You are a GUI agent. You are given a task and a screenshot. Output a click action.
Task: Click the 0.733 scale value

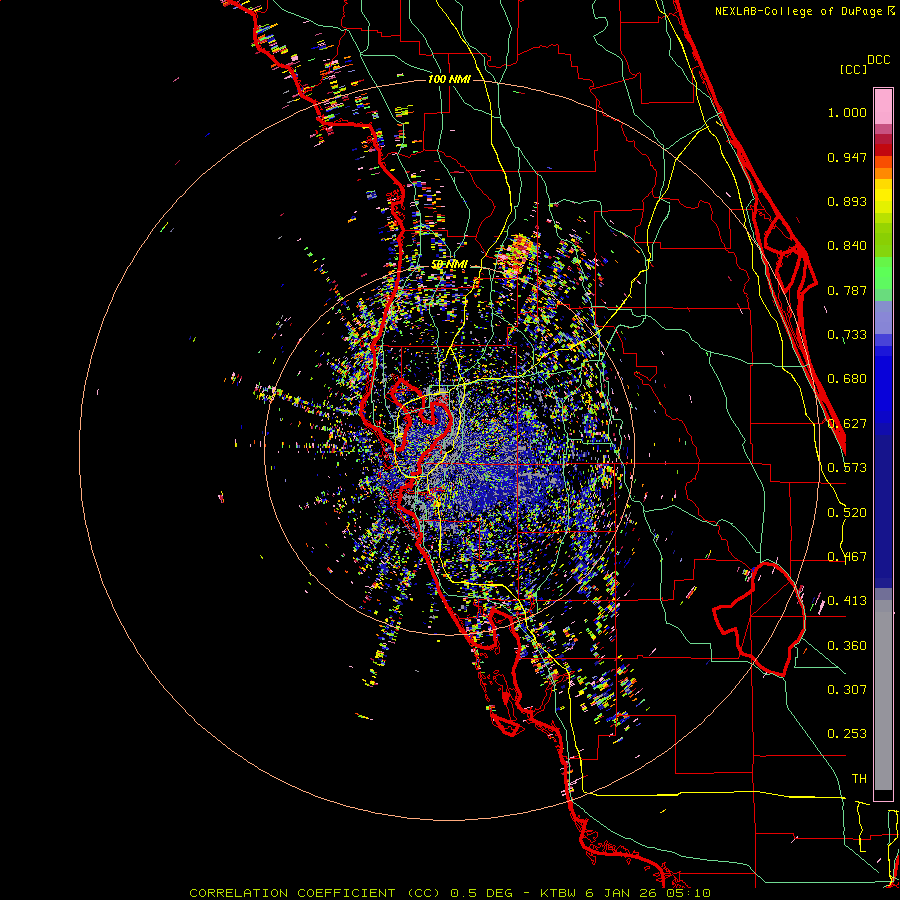(847, 335)
